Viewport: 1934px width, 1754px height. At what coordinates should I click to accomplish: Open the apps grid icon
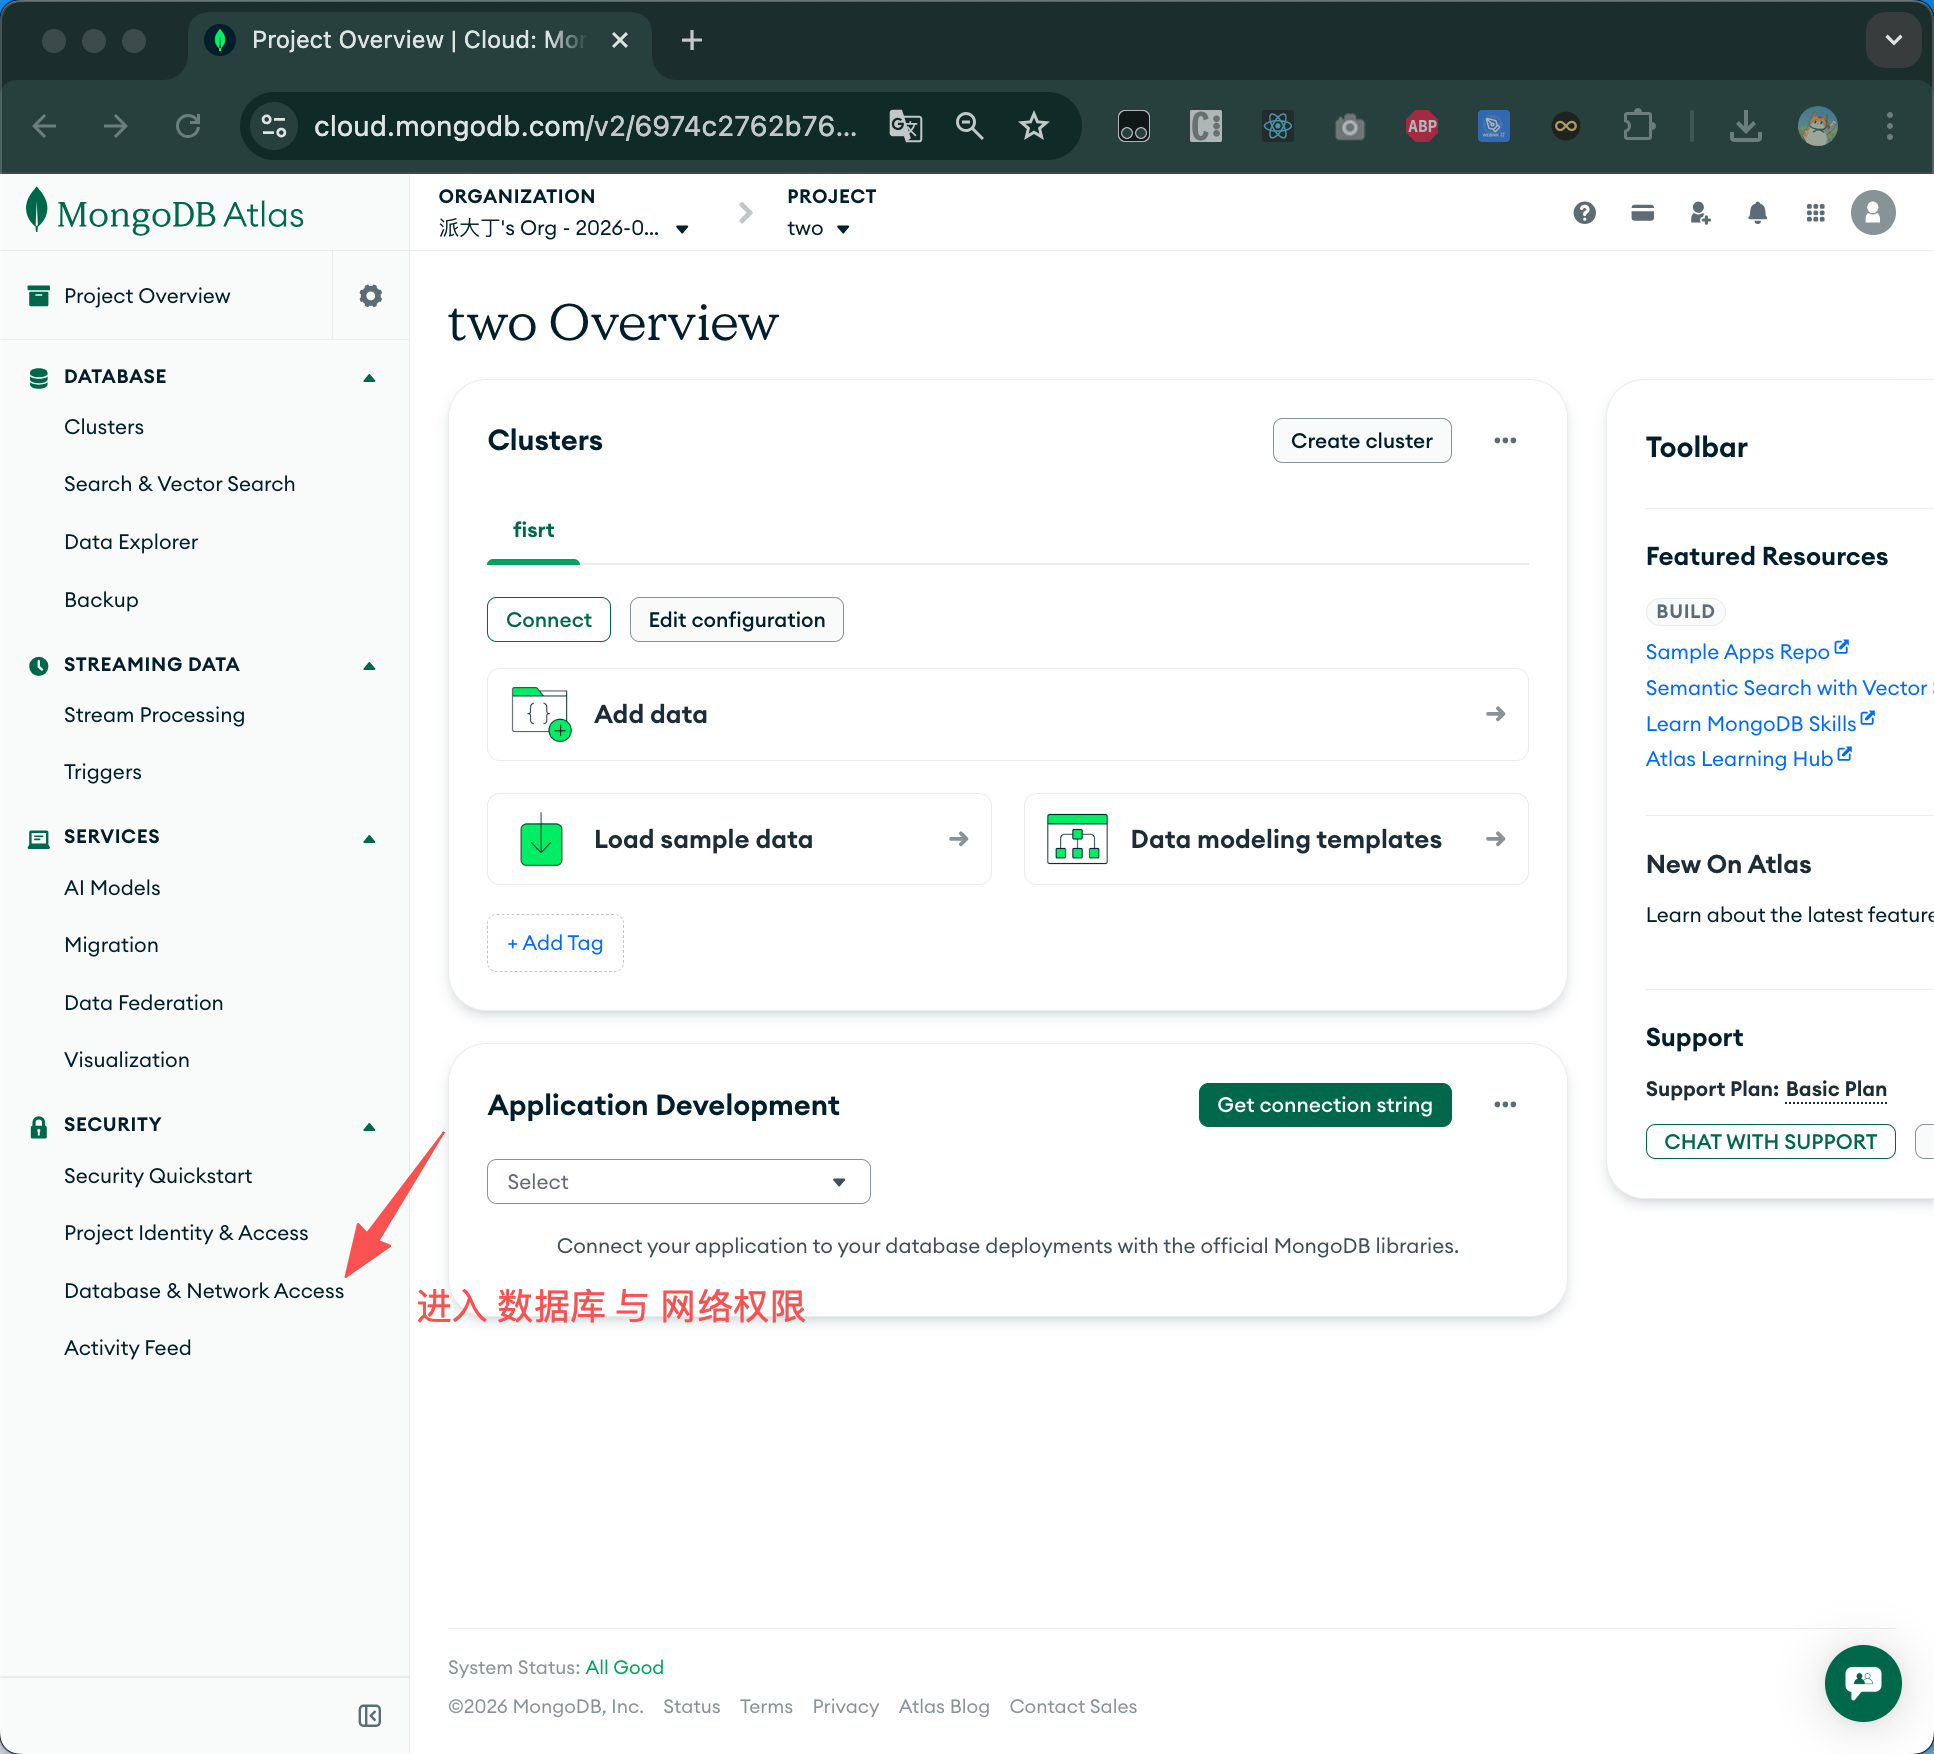(x=1815, y=212)
